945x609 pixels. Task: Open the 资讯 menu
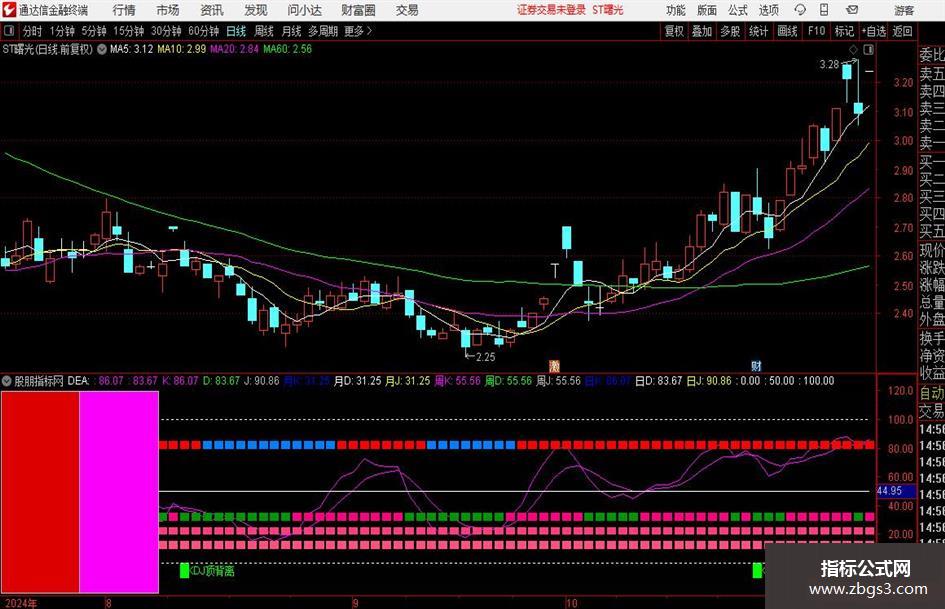[x=212, y=10]
